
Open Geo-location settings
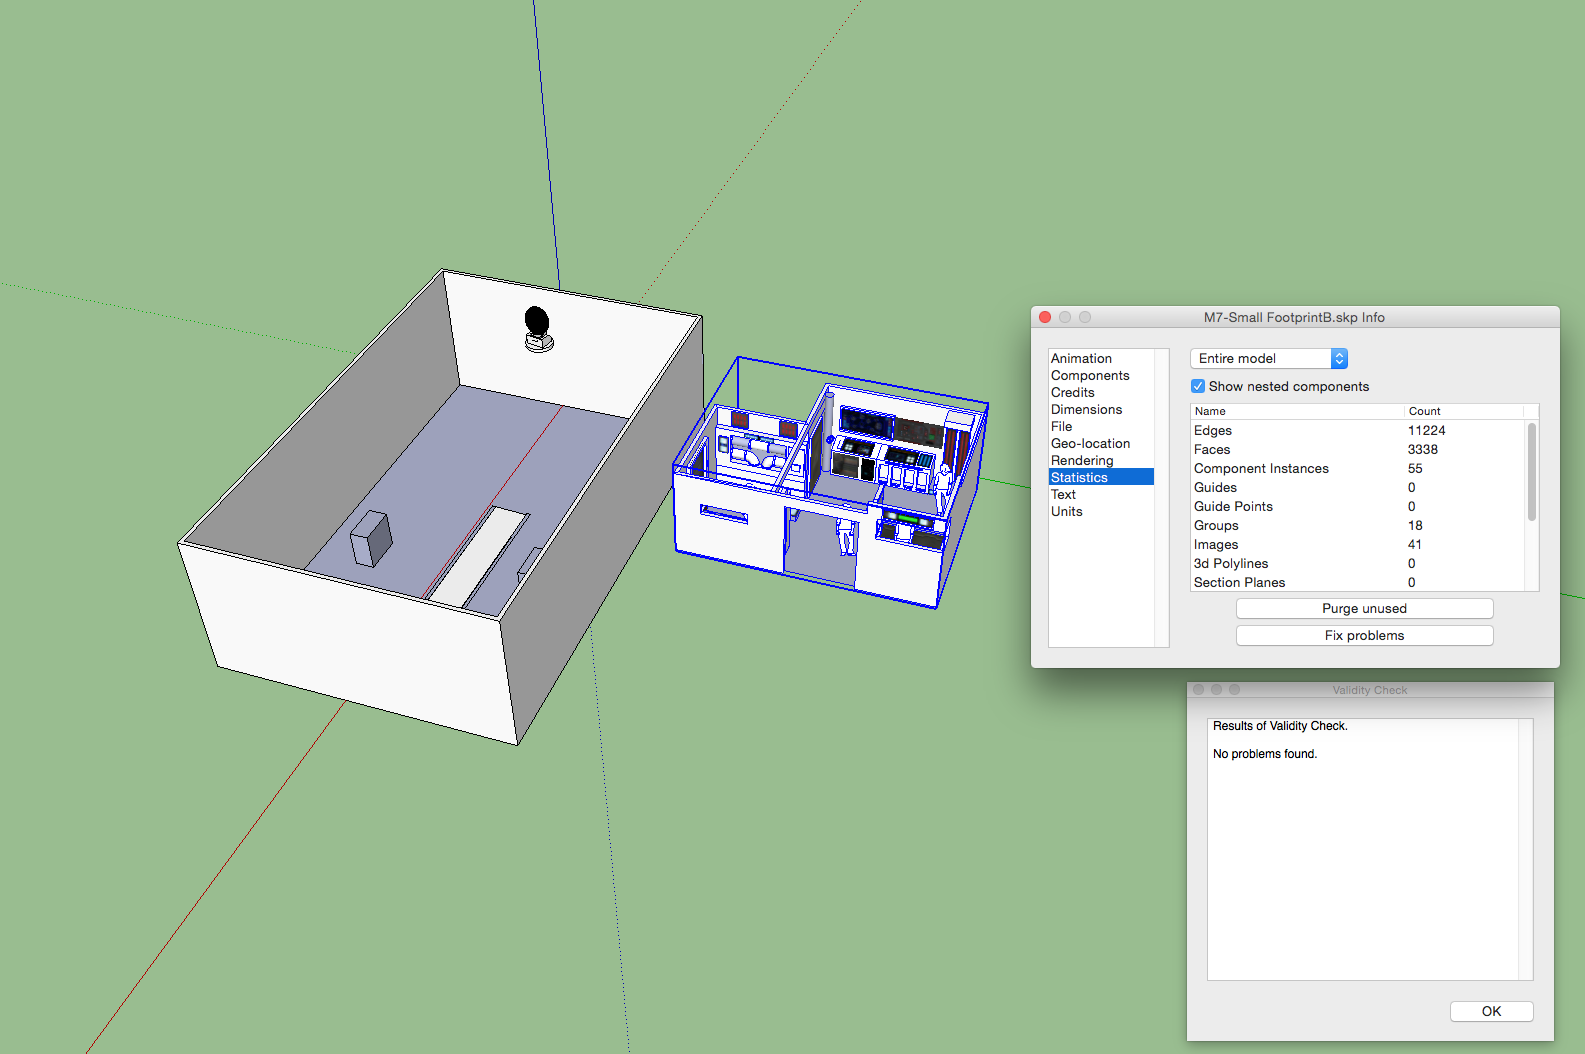pos(1090,443)
